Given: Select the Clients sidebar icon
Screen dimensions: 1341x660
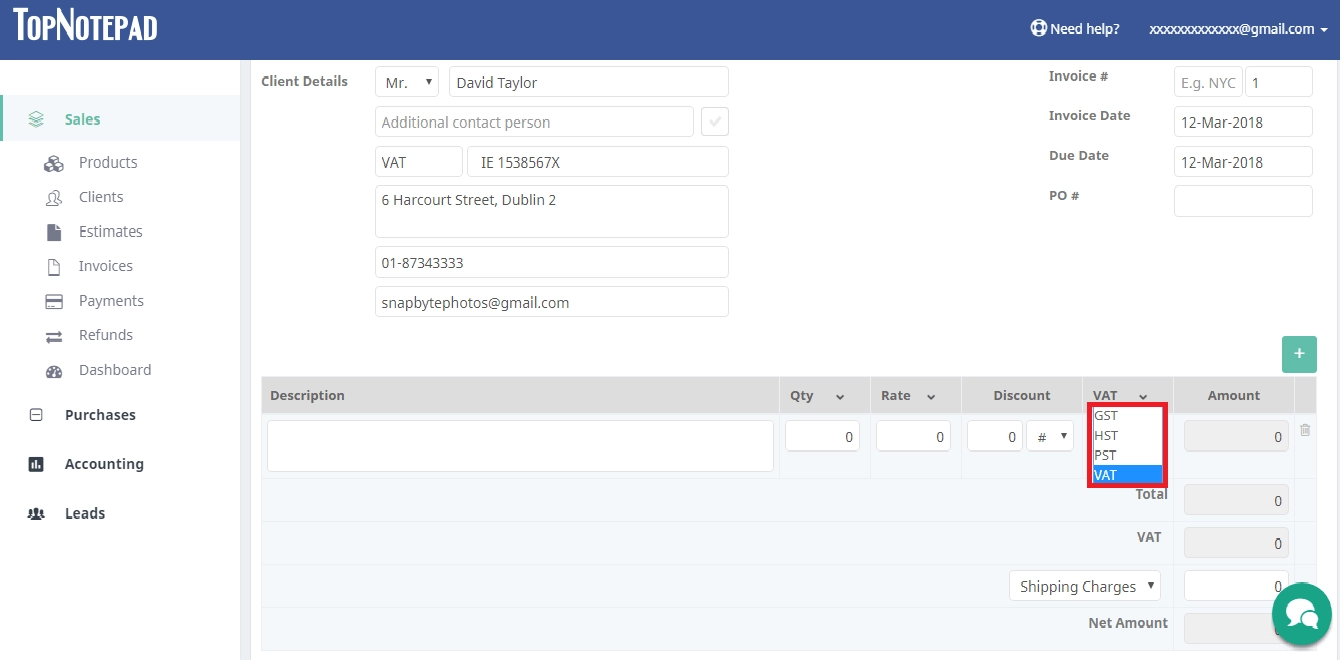Looking at the screenshot, I should pos(54,197).
